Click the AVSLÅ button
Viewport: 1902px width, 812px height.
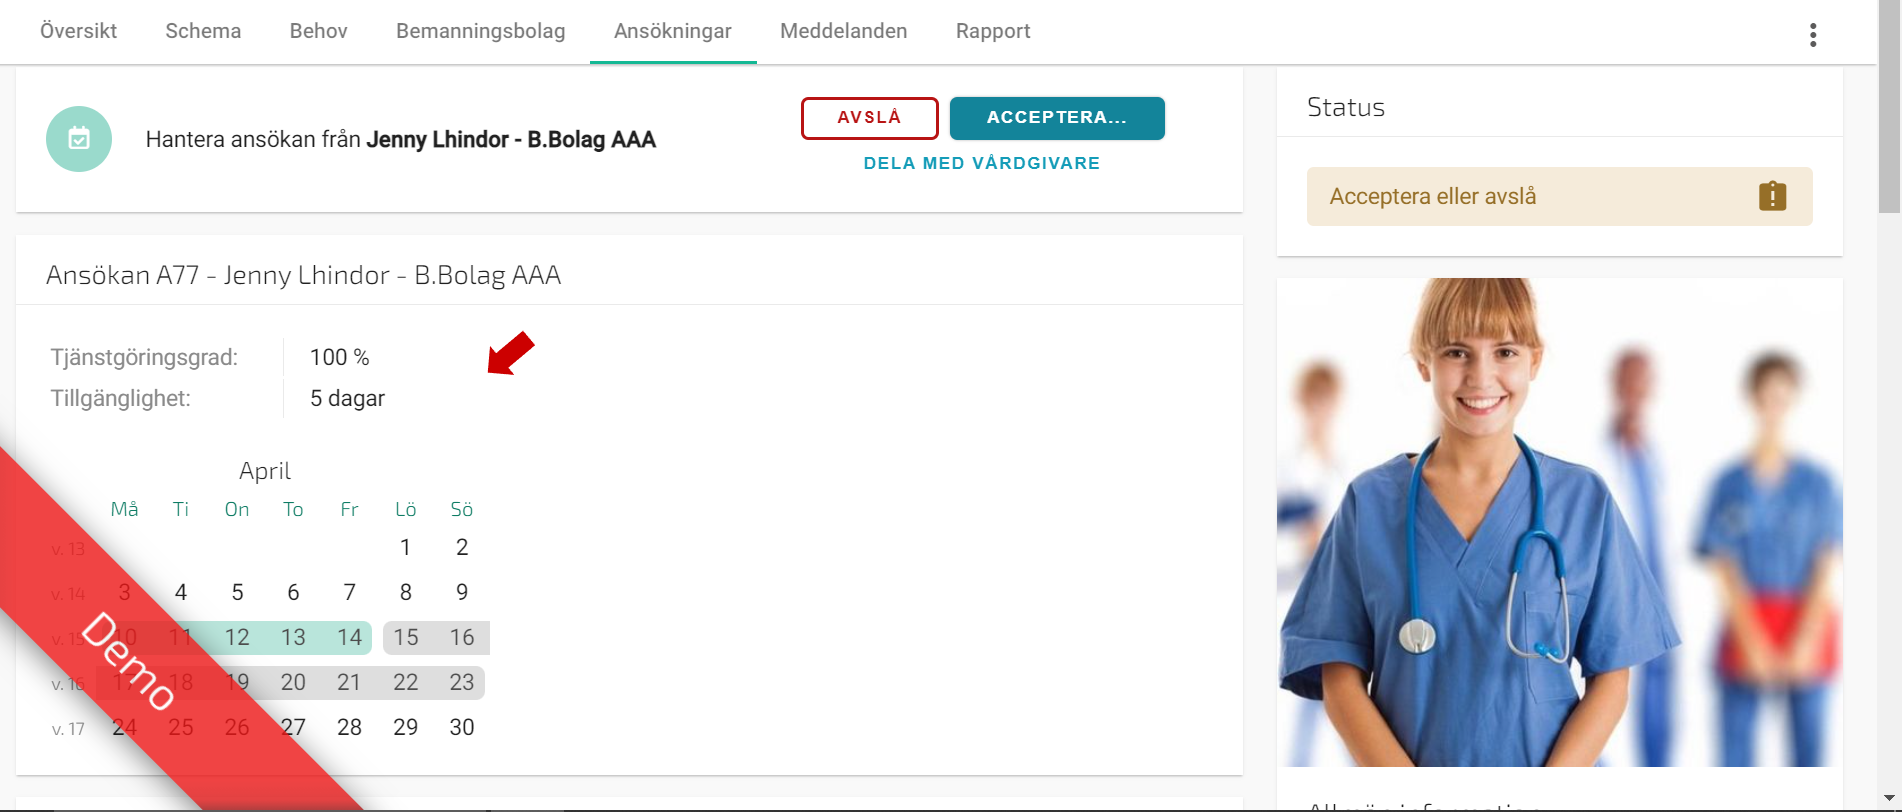click(869, 118)
